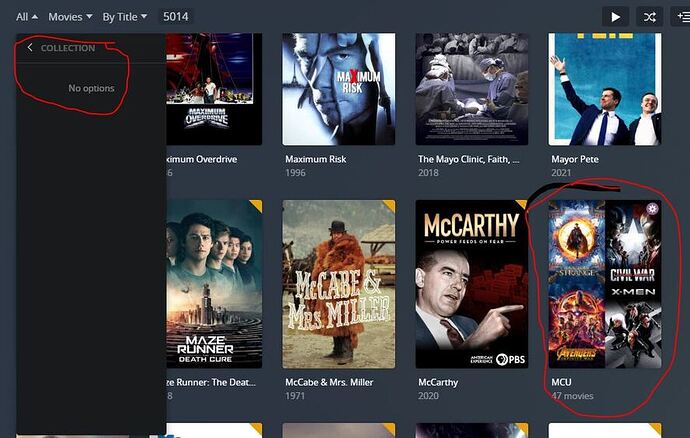Click the 2021 year under Mayor Pete
Screen dimensions: 690x438
(561, 173)
